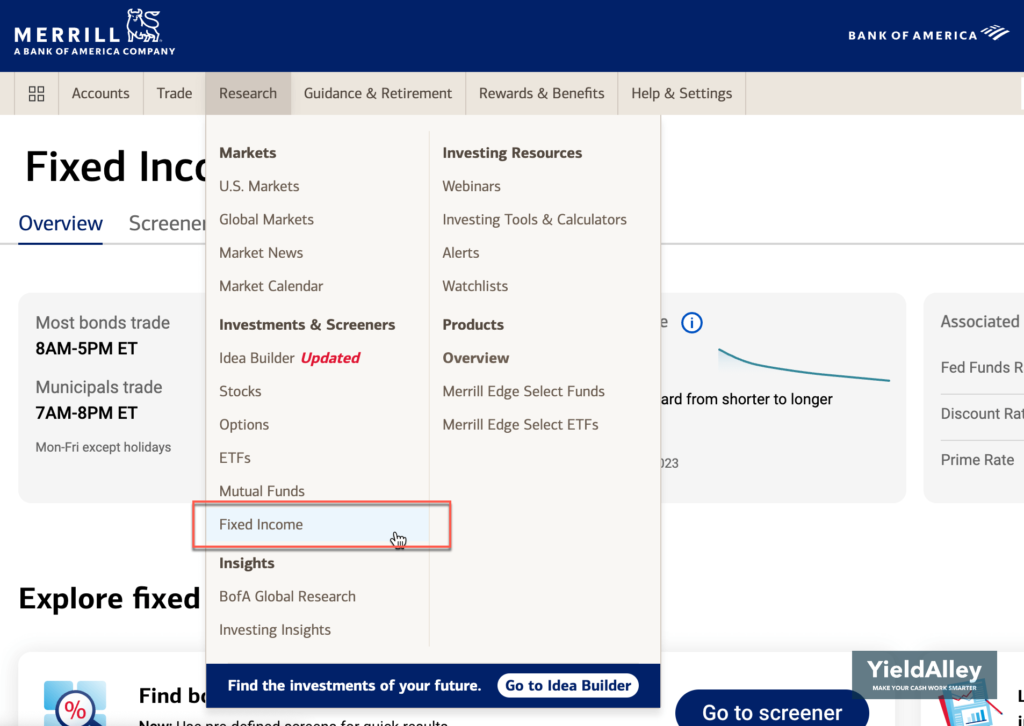Screen dimensions: 1024x726
Task: Open the Accounts menu
Action: (x=100, y=93)
